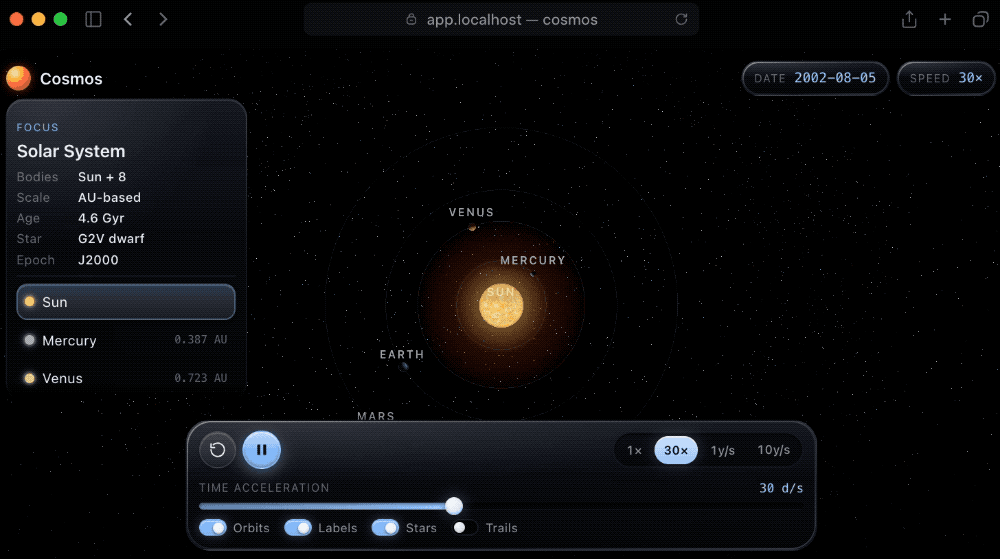This screenshot has width=1000, height=559.
Task: Click the time acceleration slider handle
Action: pyautogui.click(x=454, y=506)
